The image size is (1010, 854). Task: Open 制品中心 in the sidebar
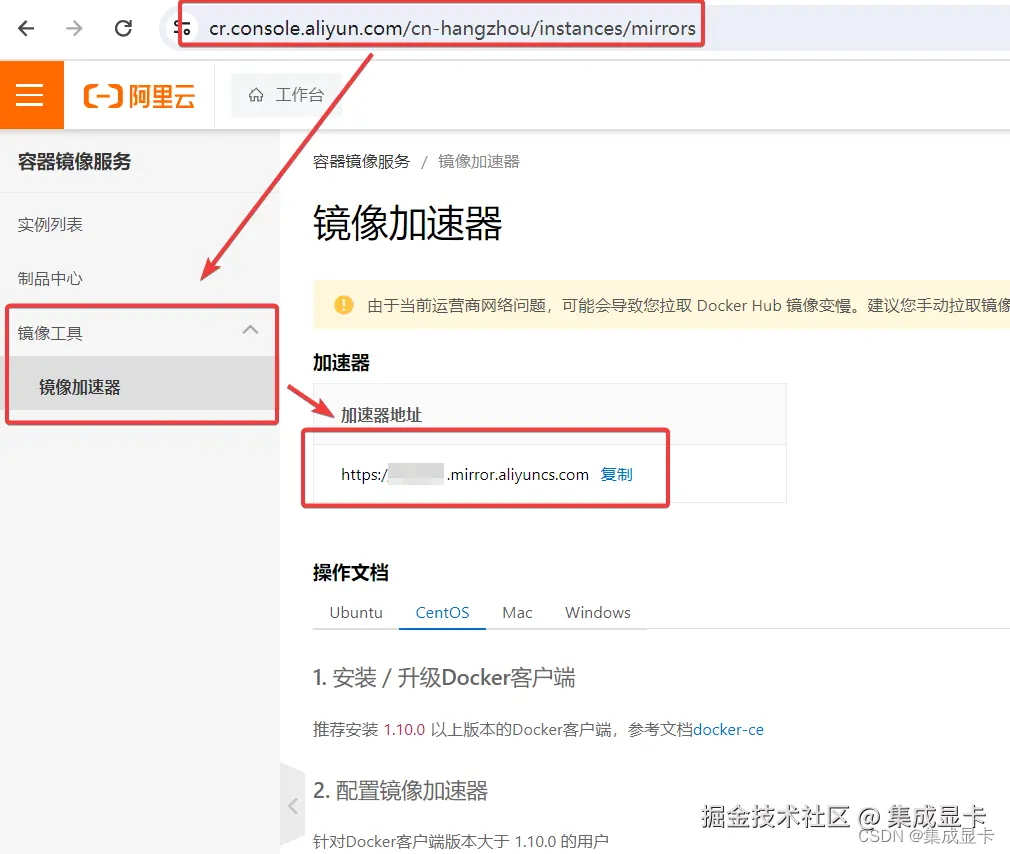coord(50,279)
